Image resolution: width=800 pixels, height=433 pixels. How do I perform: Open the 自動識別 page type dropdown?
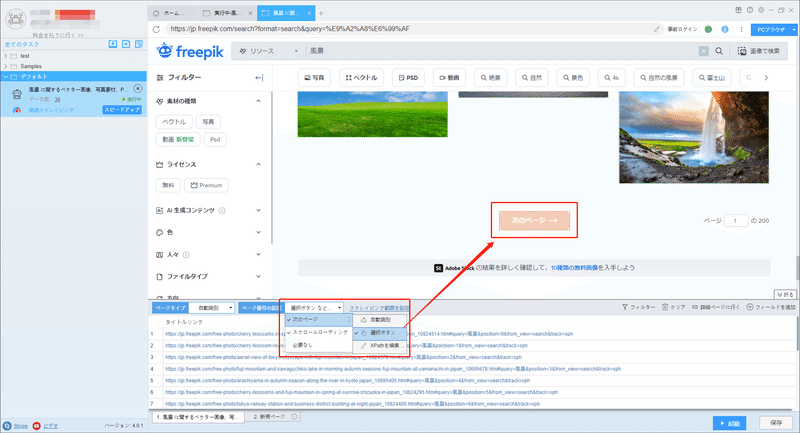[212, 308]
